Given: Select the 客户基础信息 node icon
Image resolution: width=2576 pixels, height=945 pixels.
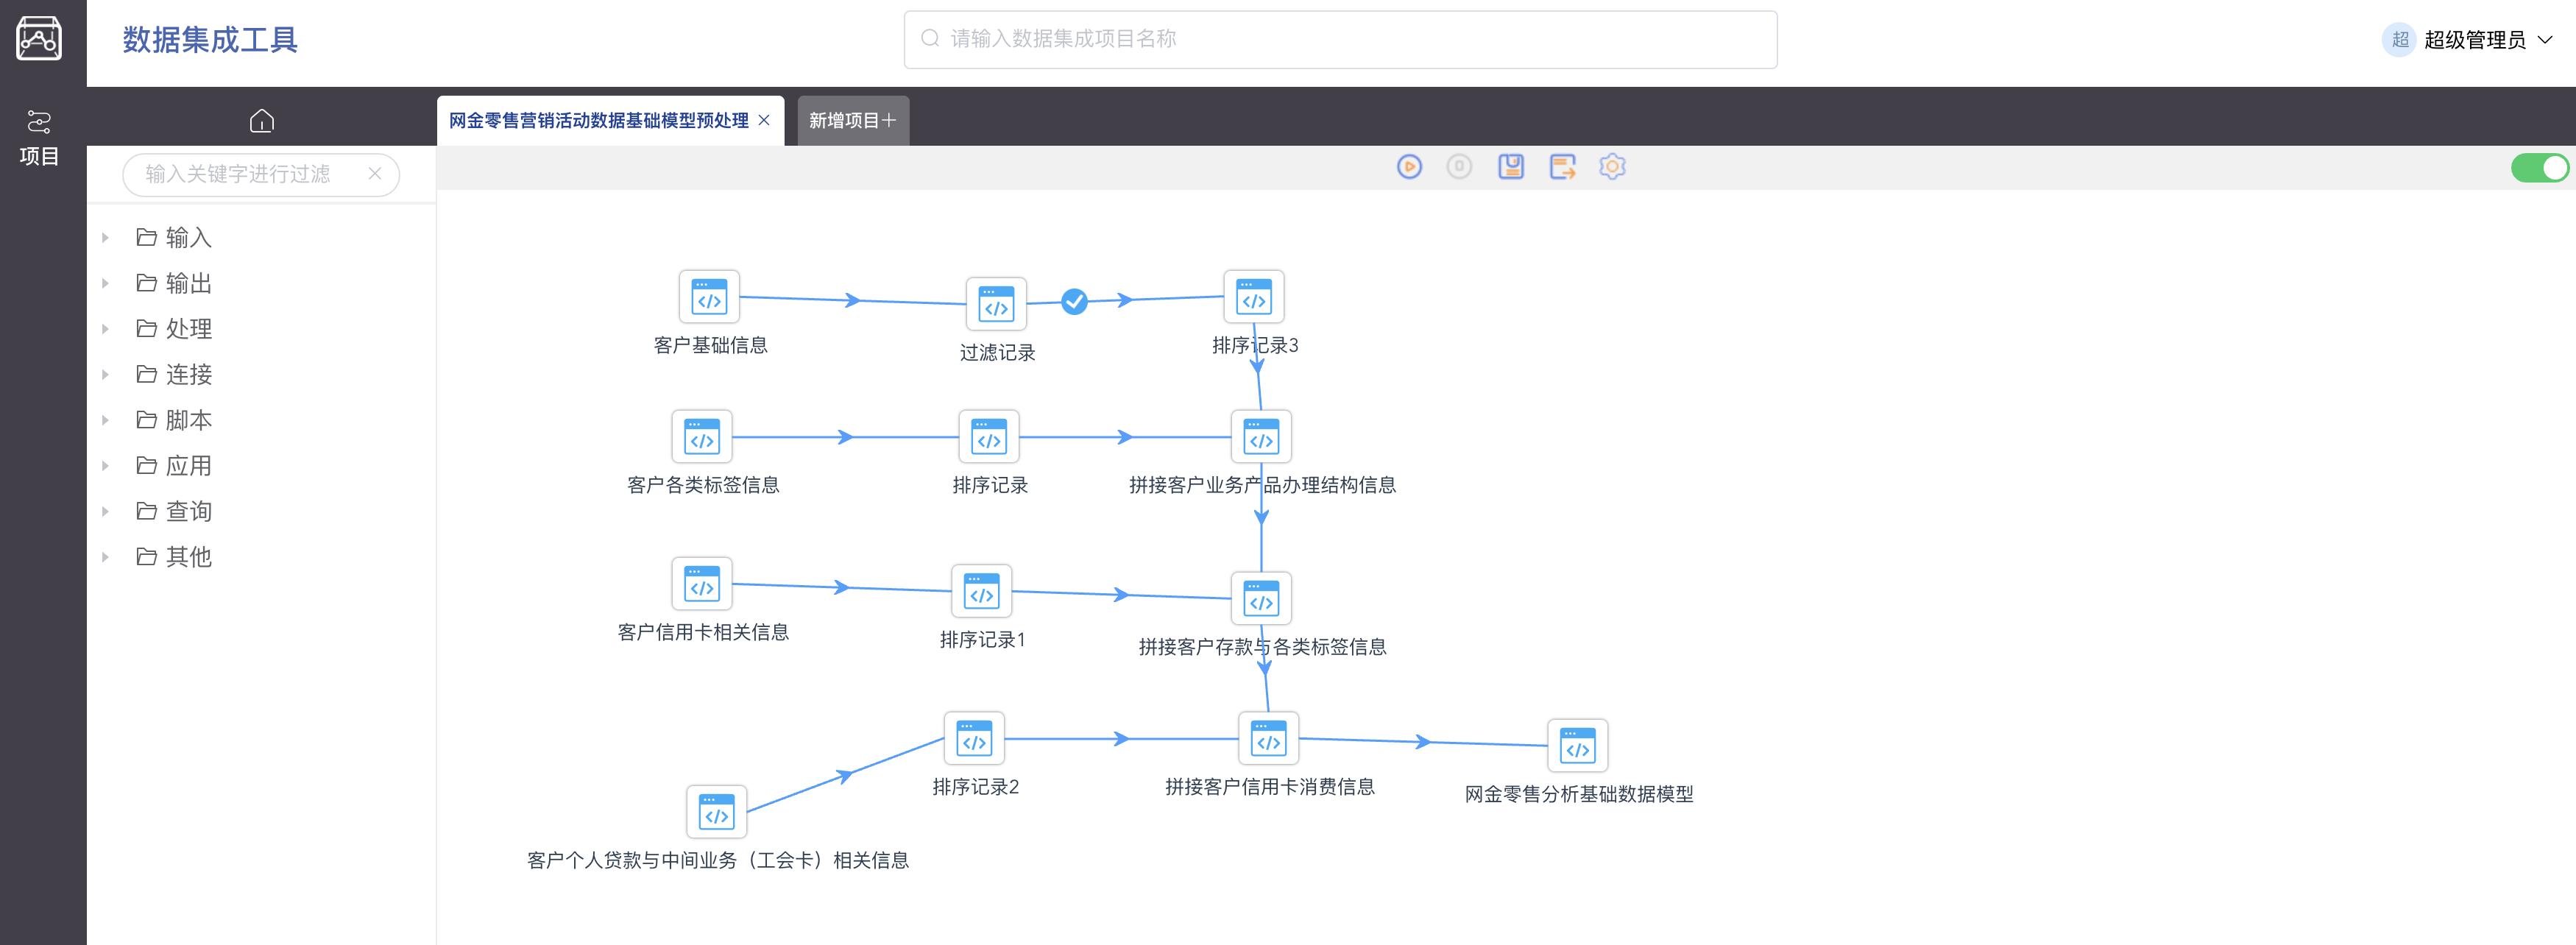Looking at the screenshot, I should point(709,297).
